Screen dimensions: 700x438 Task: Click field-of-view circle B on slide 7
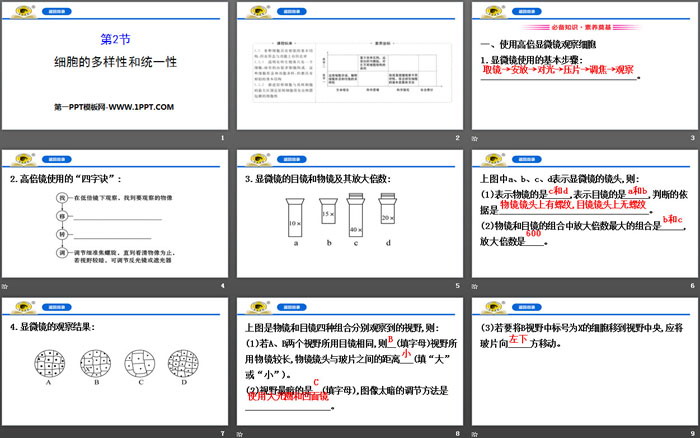(96, 363)
